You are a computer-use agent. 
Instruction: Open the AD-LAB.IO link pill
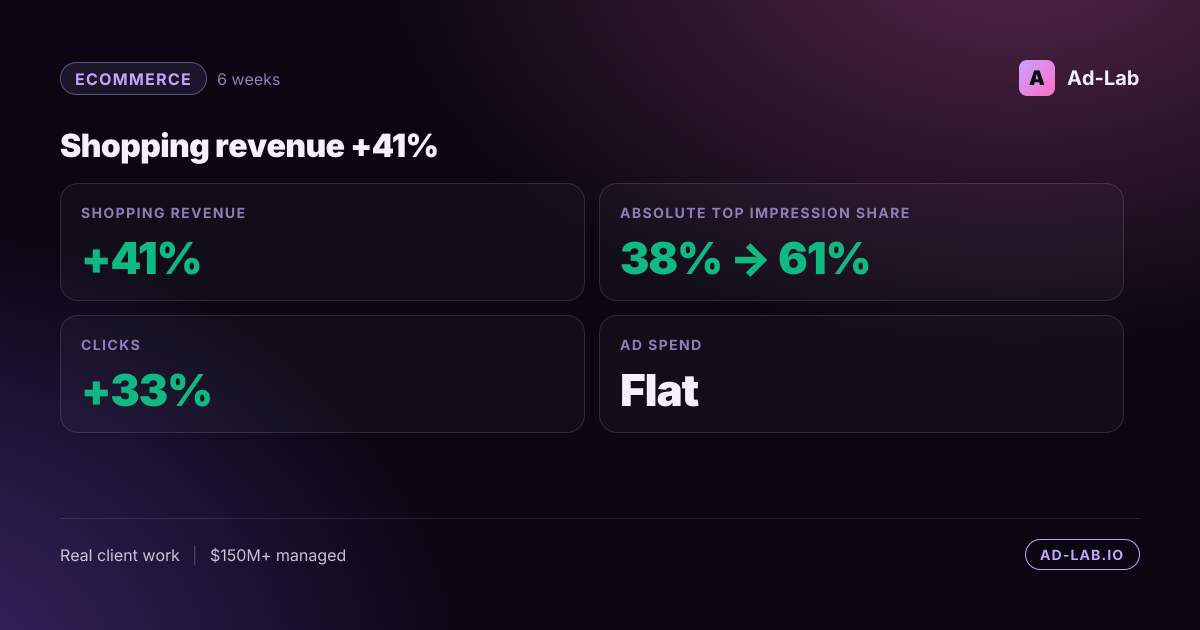(x=1082, y=555)
